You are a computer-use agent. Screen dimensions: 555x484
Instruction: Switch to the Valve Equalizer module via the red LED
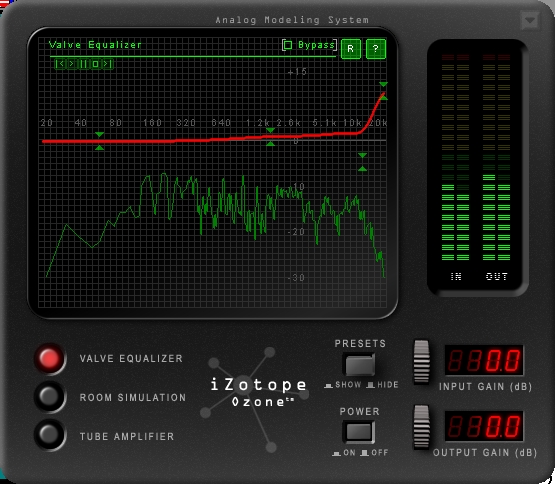pyautogui.click(x=50, y=358)
